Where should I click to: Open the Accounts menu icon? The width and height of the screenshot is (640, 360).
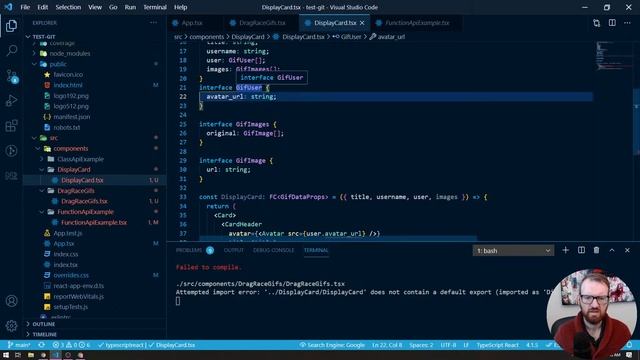click(11, 301)
